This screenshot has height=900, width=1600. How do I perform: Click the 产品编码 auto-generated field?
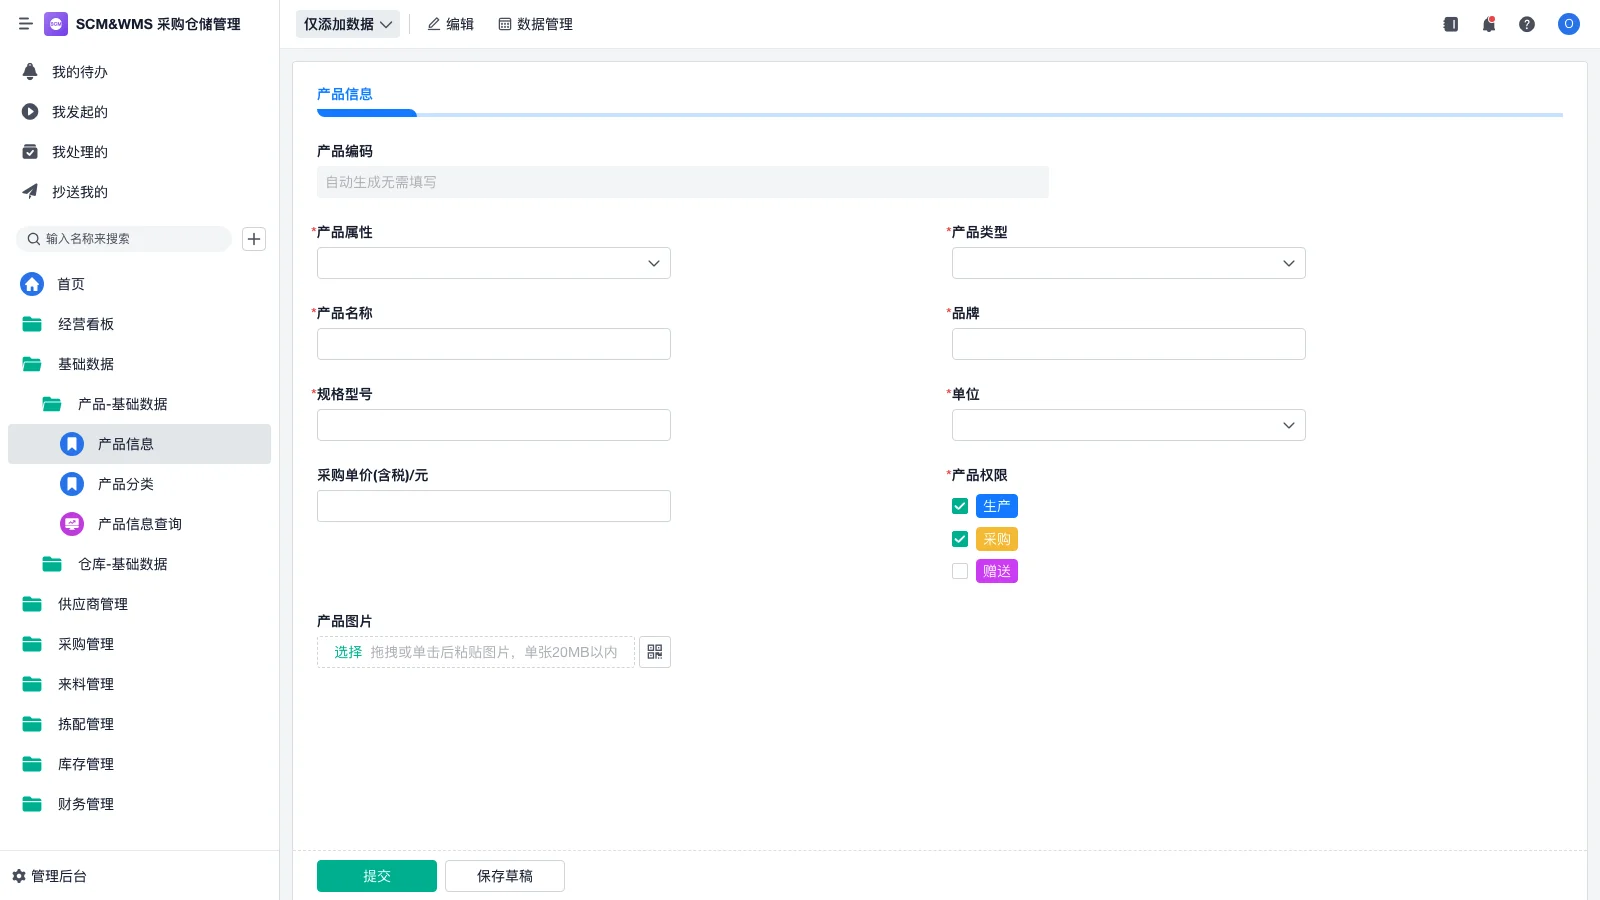tap(683, 182)
